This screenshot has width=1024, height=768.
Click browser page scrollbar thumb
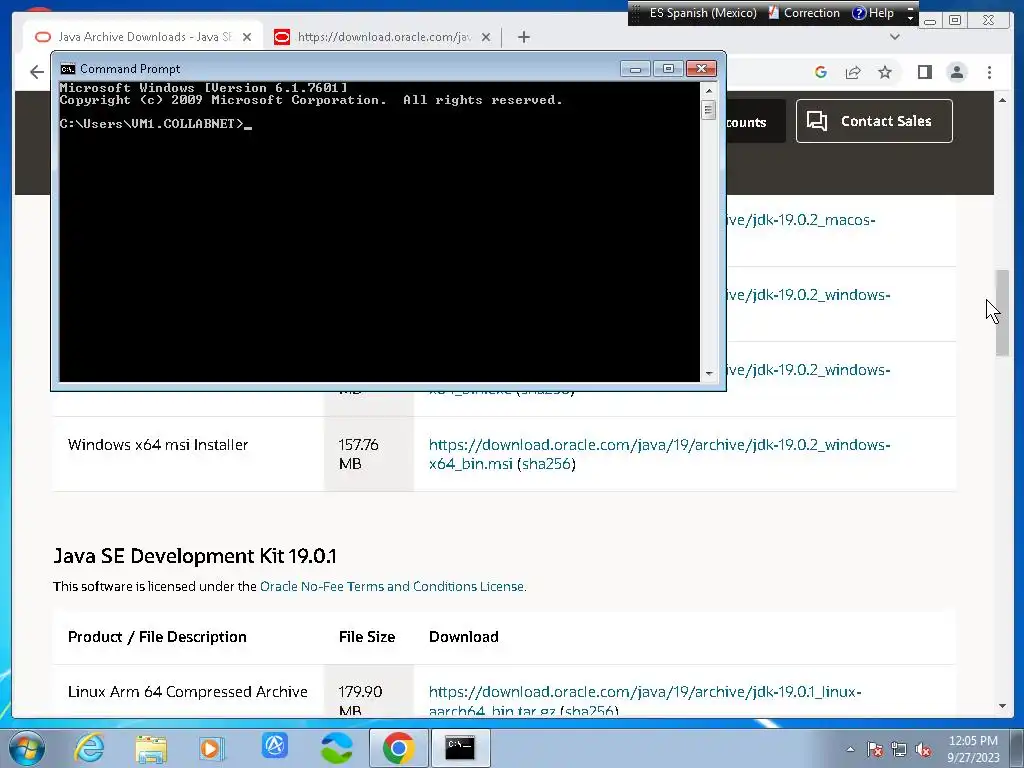tap(1002, 313)
